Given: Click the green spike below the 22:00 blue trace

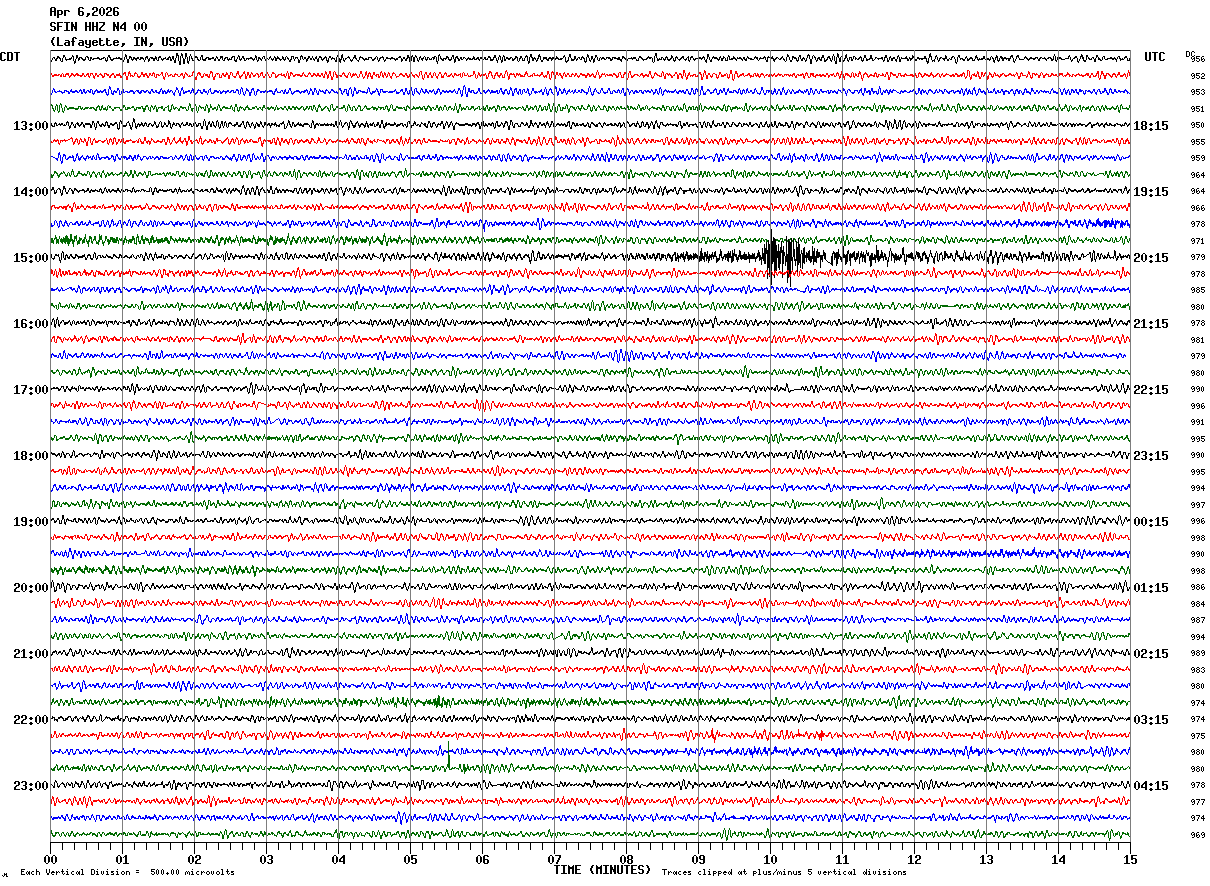Looking at the screenshot, I should click(x=448, y=757).
